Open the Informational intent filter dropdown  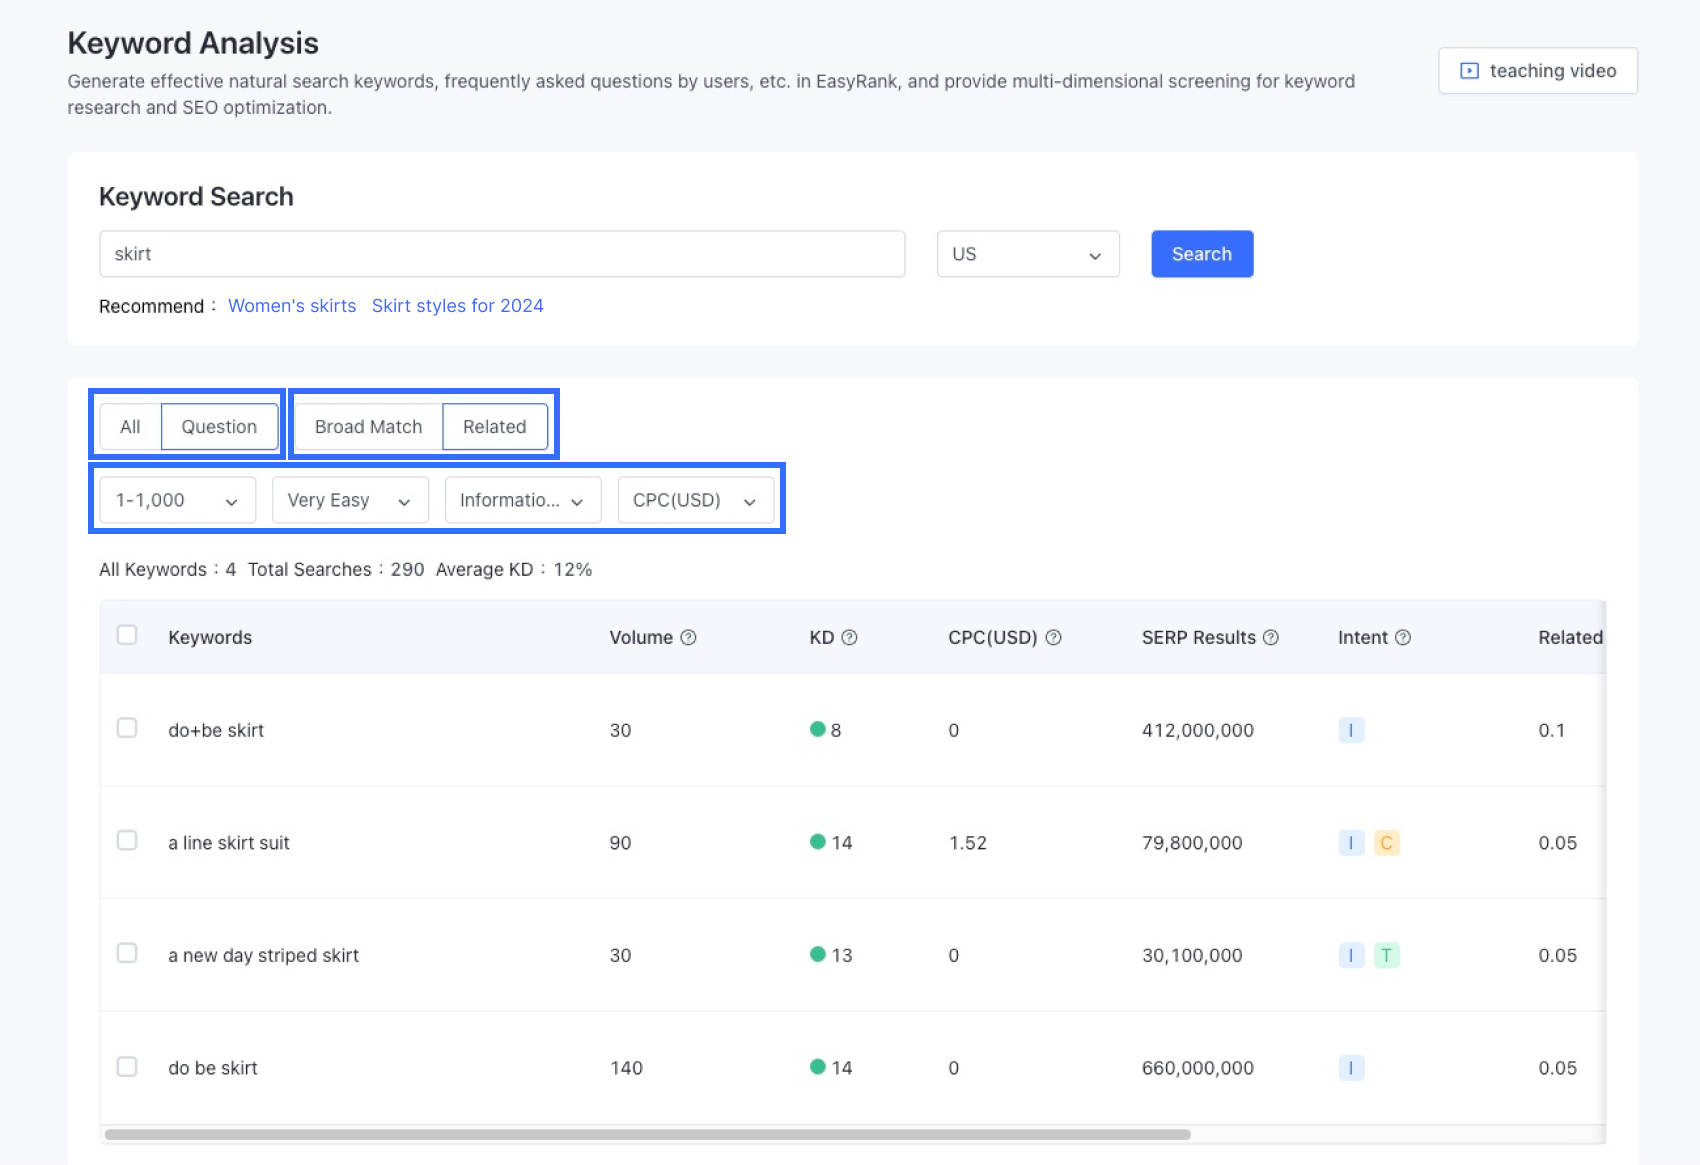523,500
